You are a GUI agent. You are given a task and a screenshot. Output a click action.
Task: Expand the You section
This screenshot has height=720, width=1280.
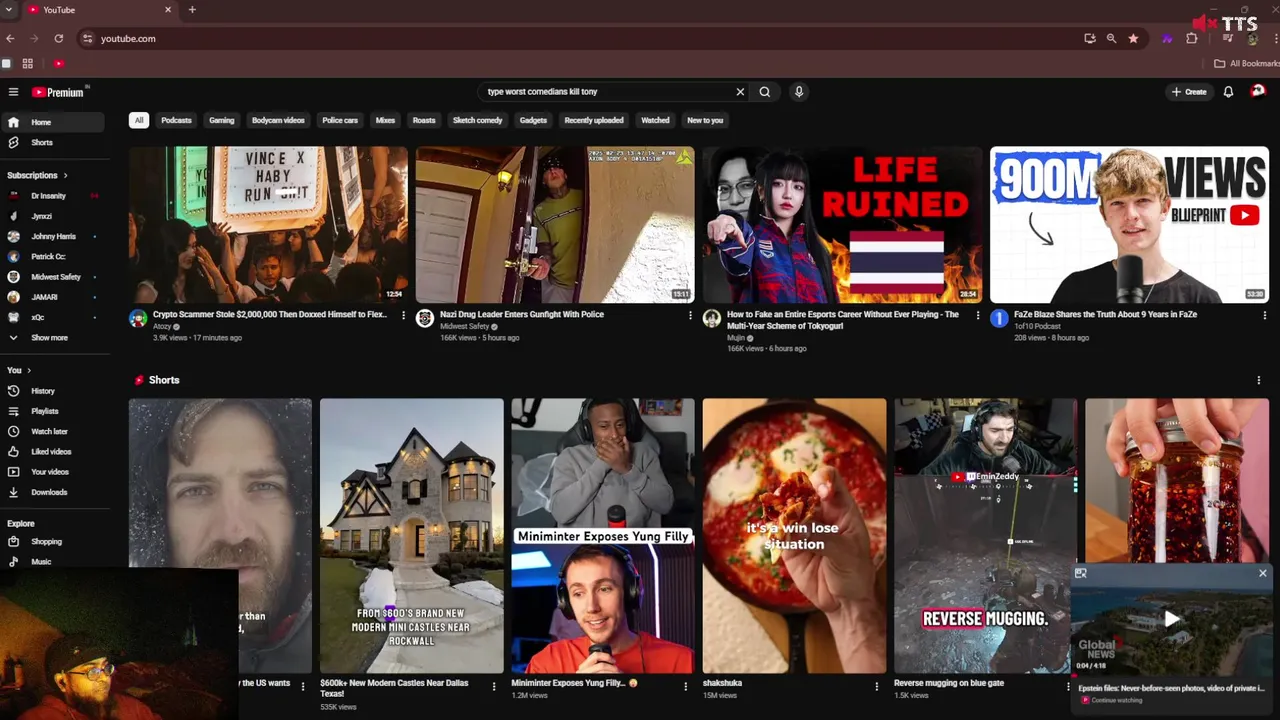(x=19, y=370)
